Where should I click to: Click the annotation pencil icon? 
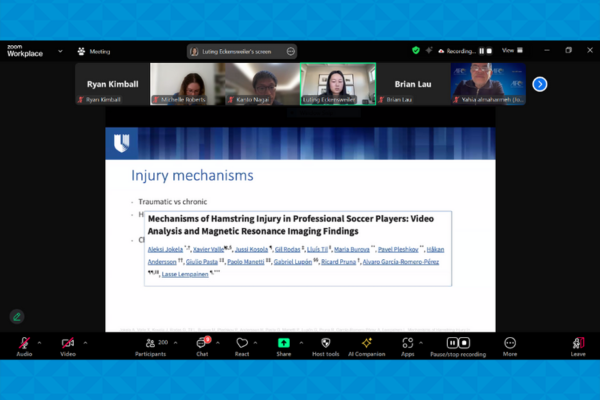click(17, 316)
